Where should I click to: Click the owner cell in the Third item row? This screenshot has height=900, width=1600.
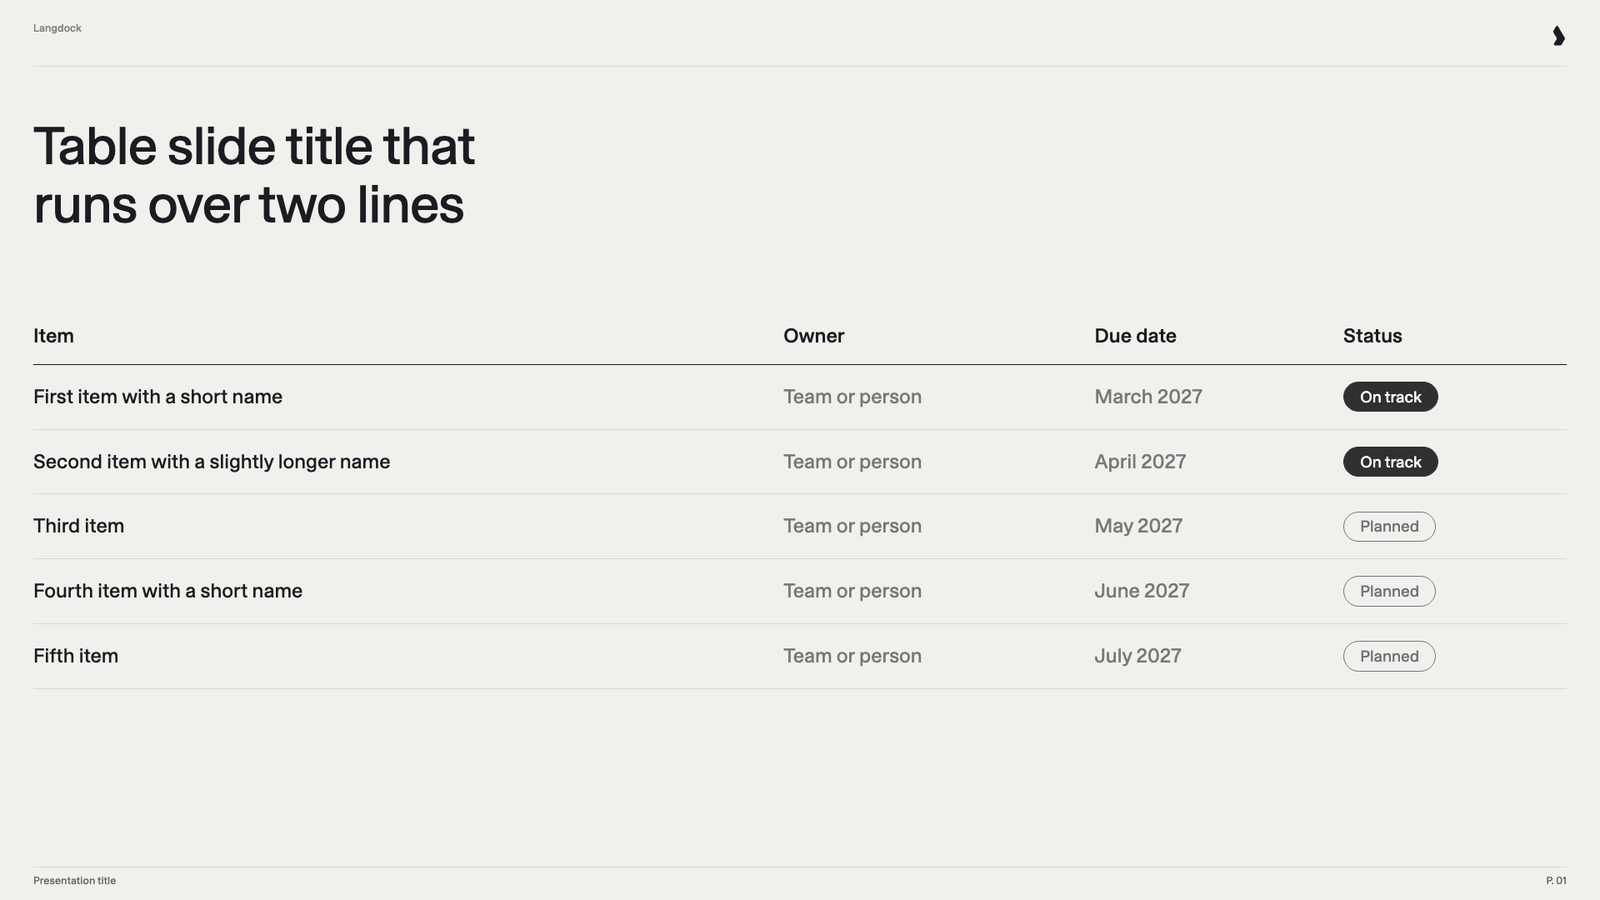coord(852,526)
